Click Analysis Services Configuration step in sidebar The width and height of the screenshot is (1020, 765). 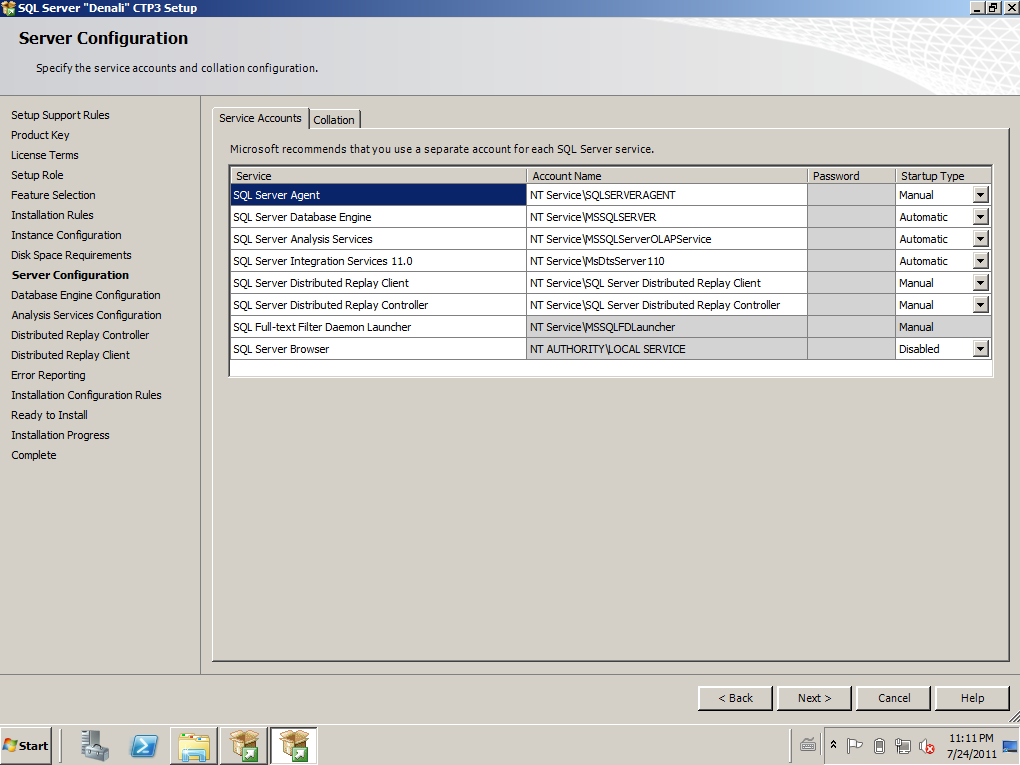coord(86,315)
